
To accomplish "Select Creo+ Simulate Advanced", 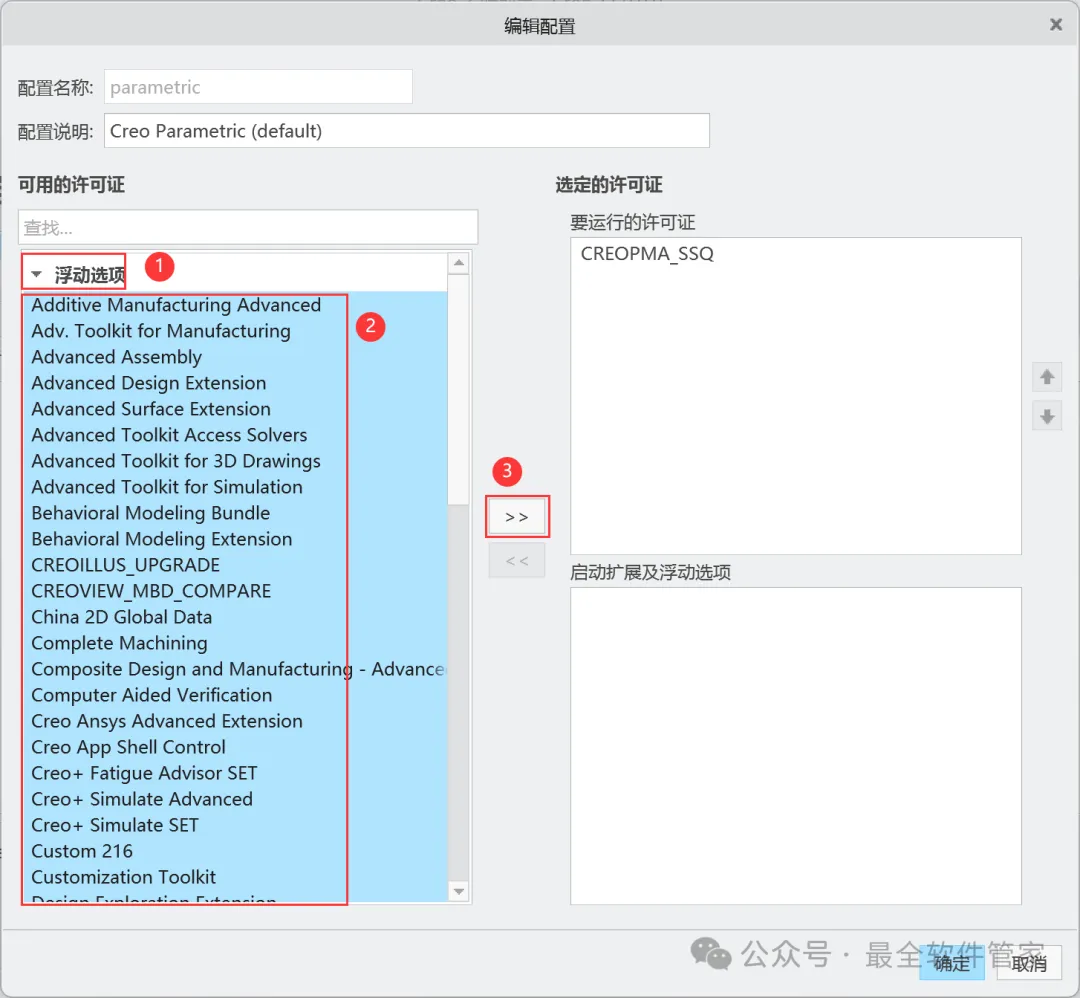I will click(235, 799).
